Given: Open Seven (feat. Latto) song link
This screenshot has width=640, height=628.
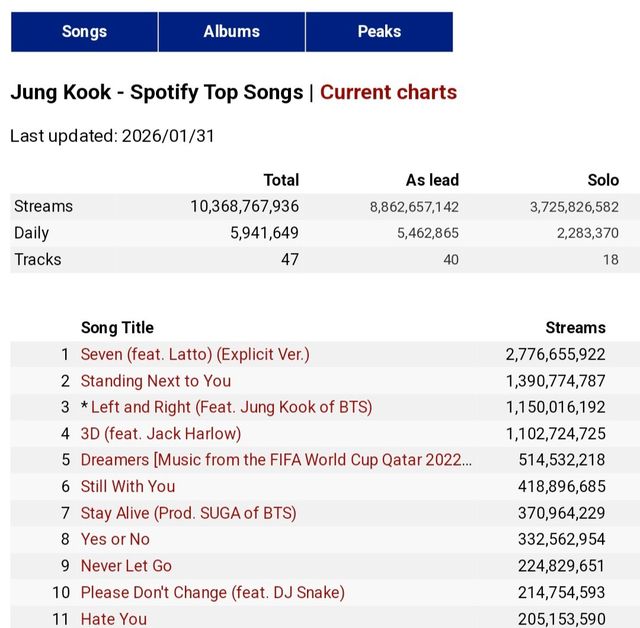Looking at the screenshot, I should (x=195, y=354).
